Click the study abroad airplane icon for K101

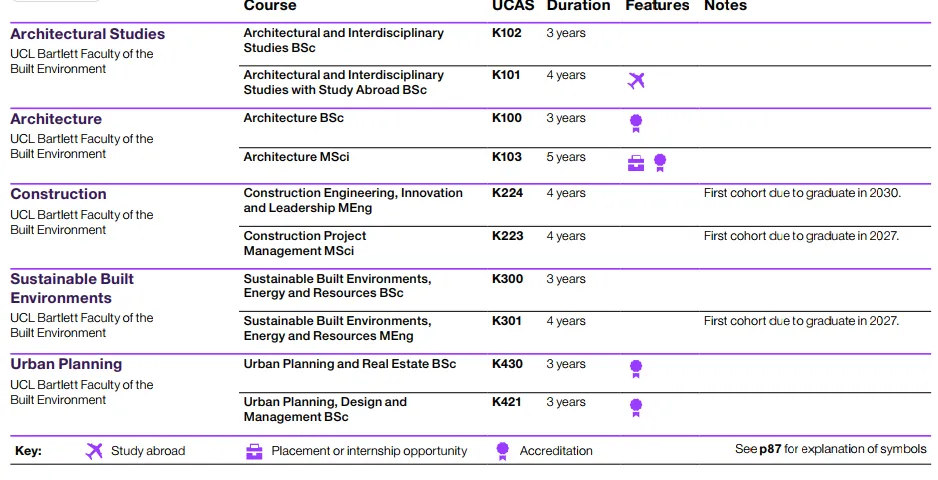(636, 80)
